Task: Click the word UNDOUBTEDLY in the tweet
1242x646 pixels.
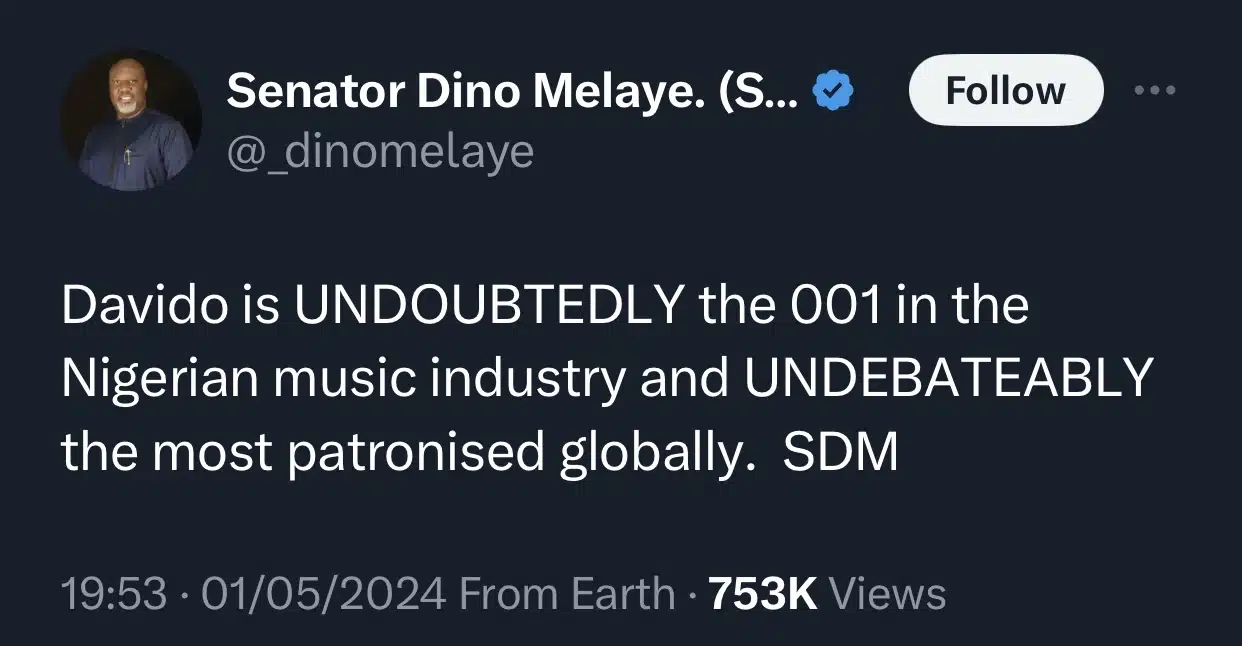Action: click(485, 307)
